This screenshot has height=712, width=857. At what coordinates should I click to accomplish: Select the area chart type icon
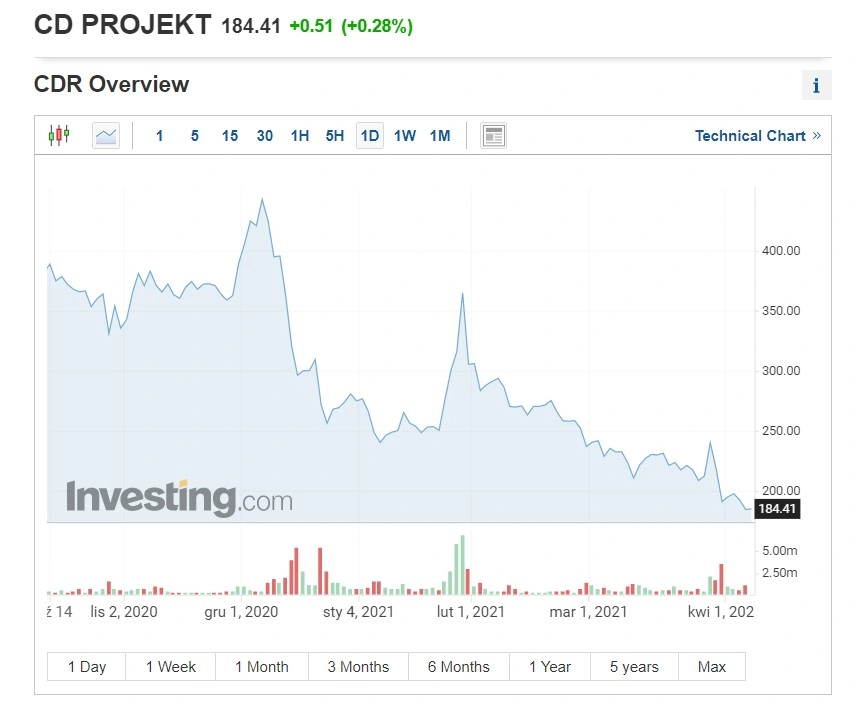point(106,136)
